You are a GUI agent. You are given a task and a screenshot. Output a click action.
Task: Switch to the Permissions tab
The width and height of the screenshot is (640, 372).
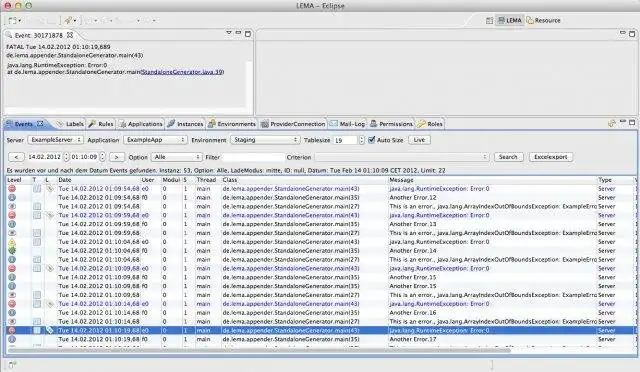point(391,124)
